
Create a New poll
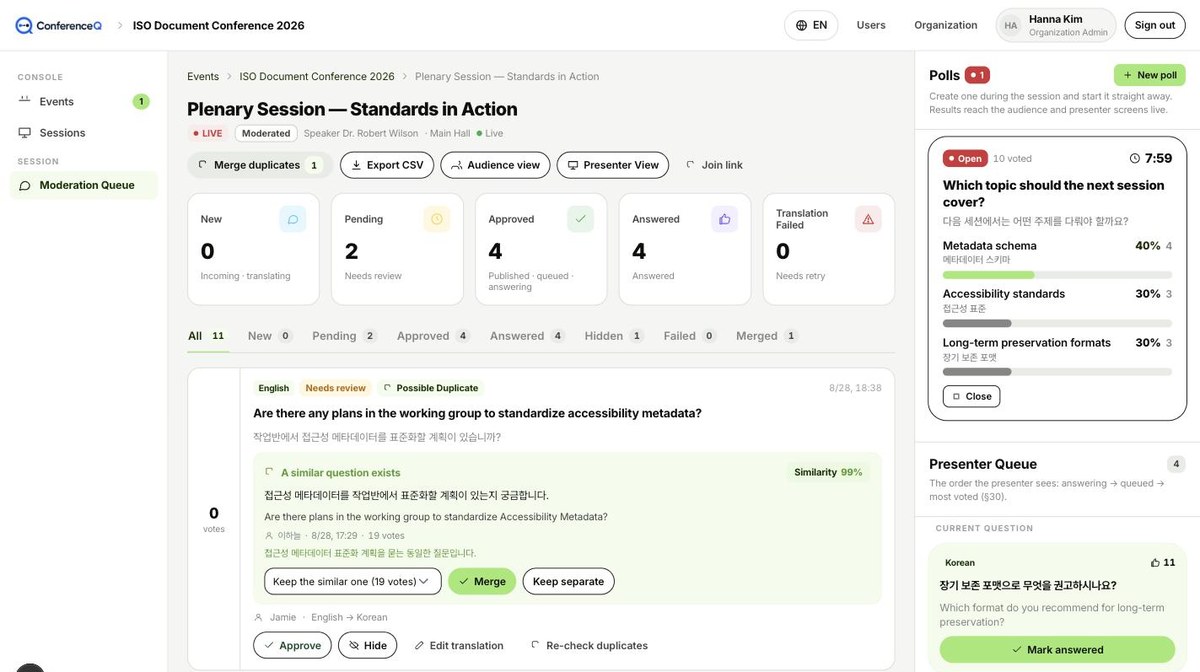(x=1149, y=75)
